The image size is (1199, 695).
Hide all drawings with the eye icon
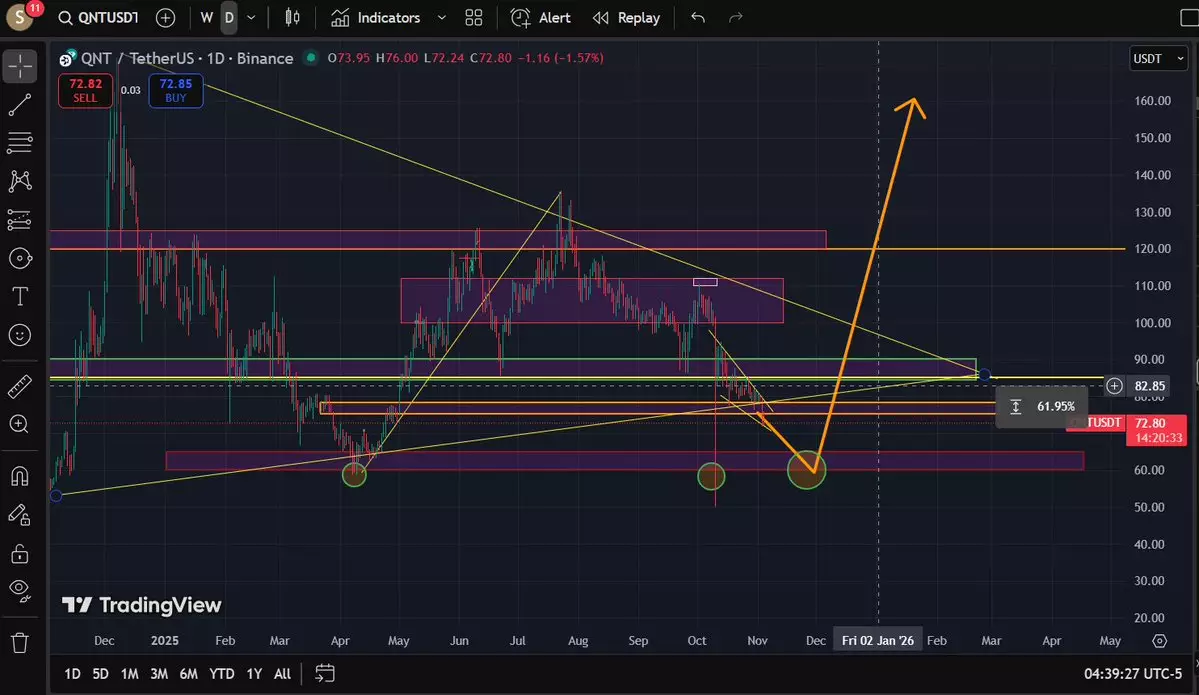click(x=19, y=589)
